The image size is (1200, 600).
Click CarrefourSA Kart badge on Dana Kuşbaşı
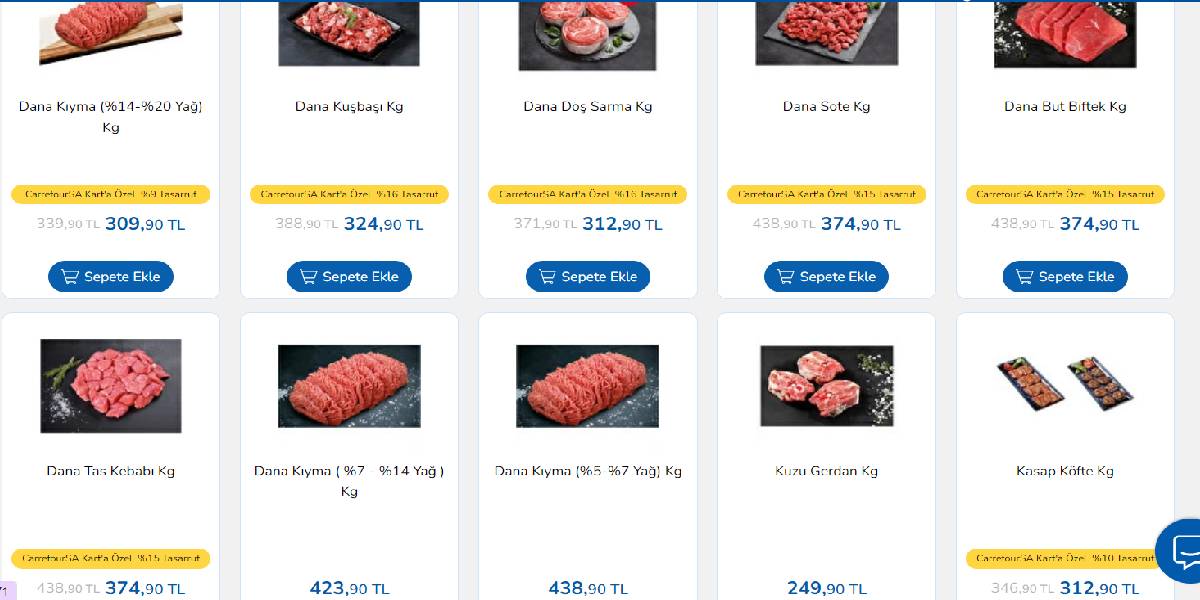(349, 194)
